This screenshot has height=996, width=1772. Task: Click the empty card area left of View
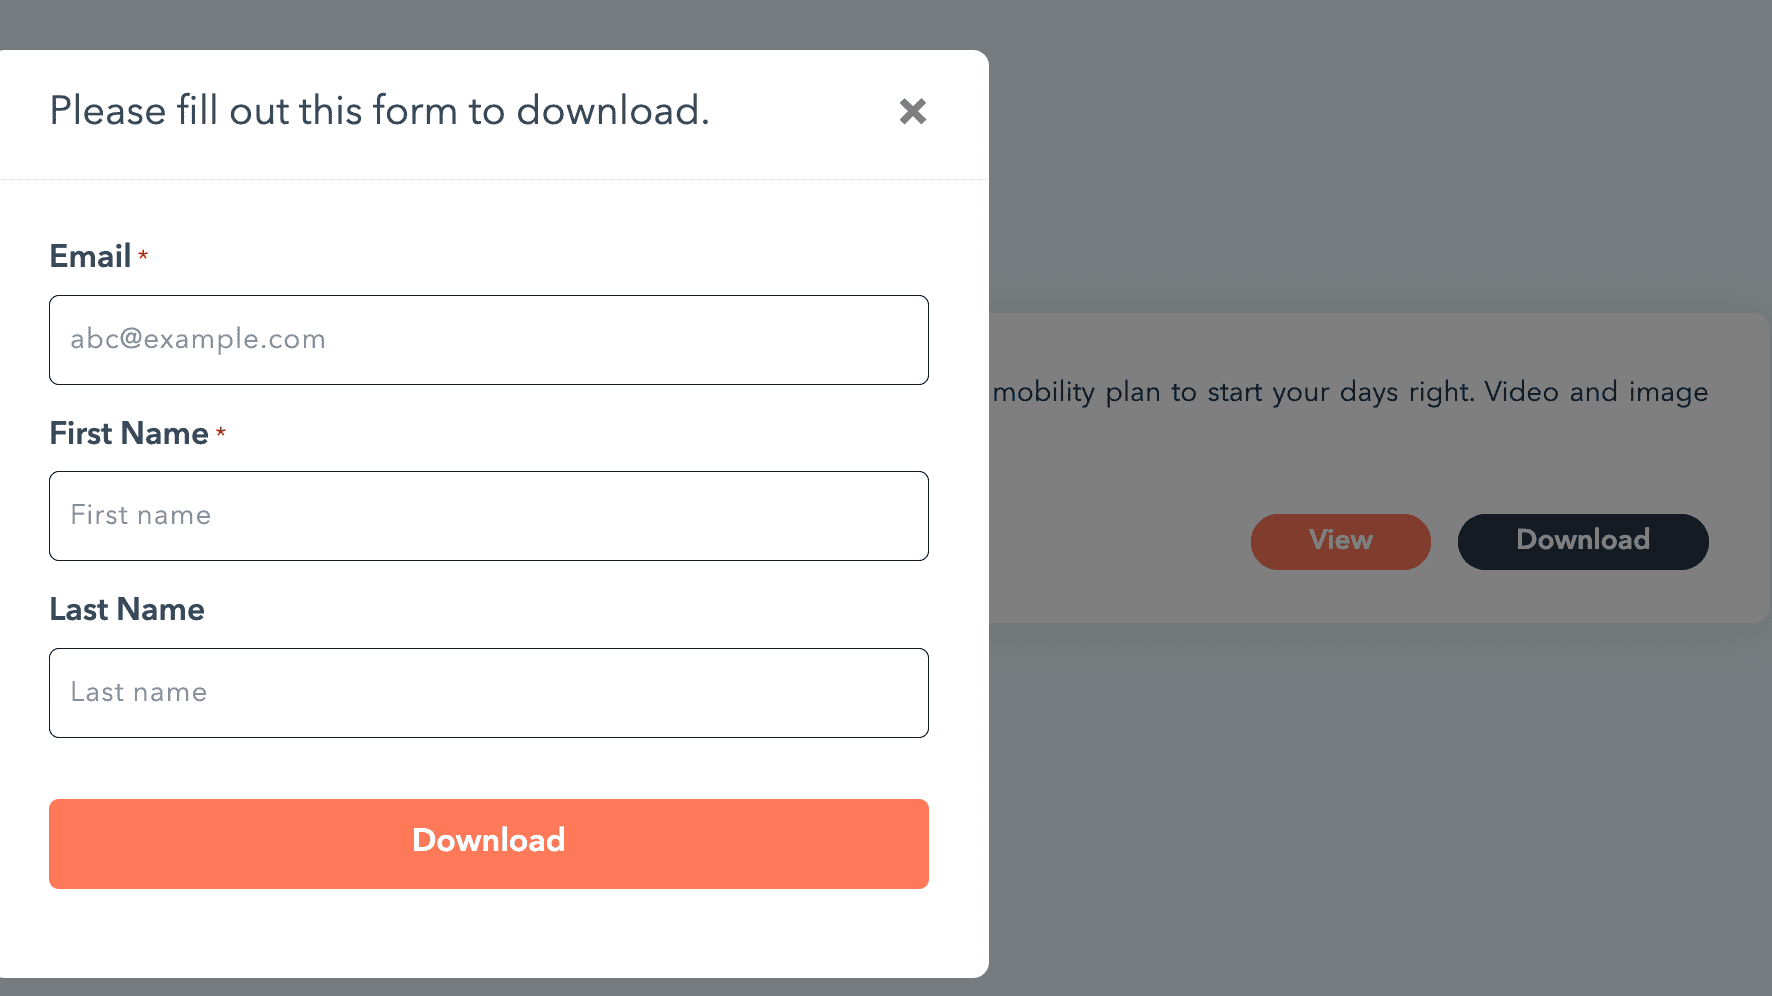tap(1115, 542)
